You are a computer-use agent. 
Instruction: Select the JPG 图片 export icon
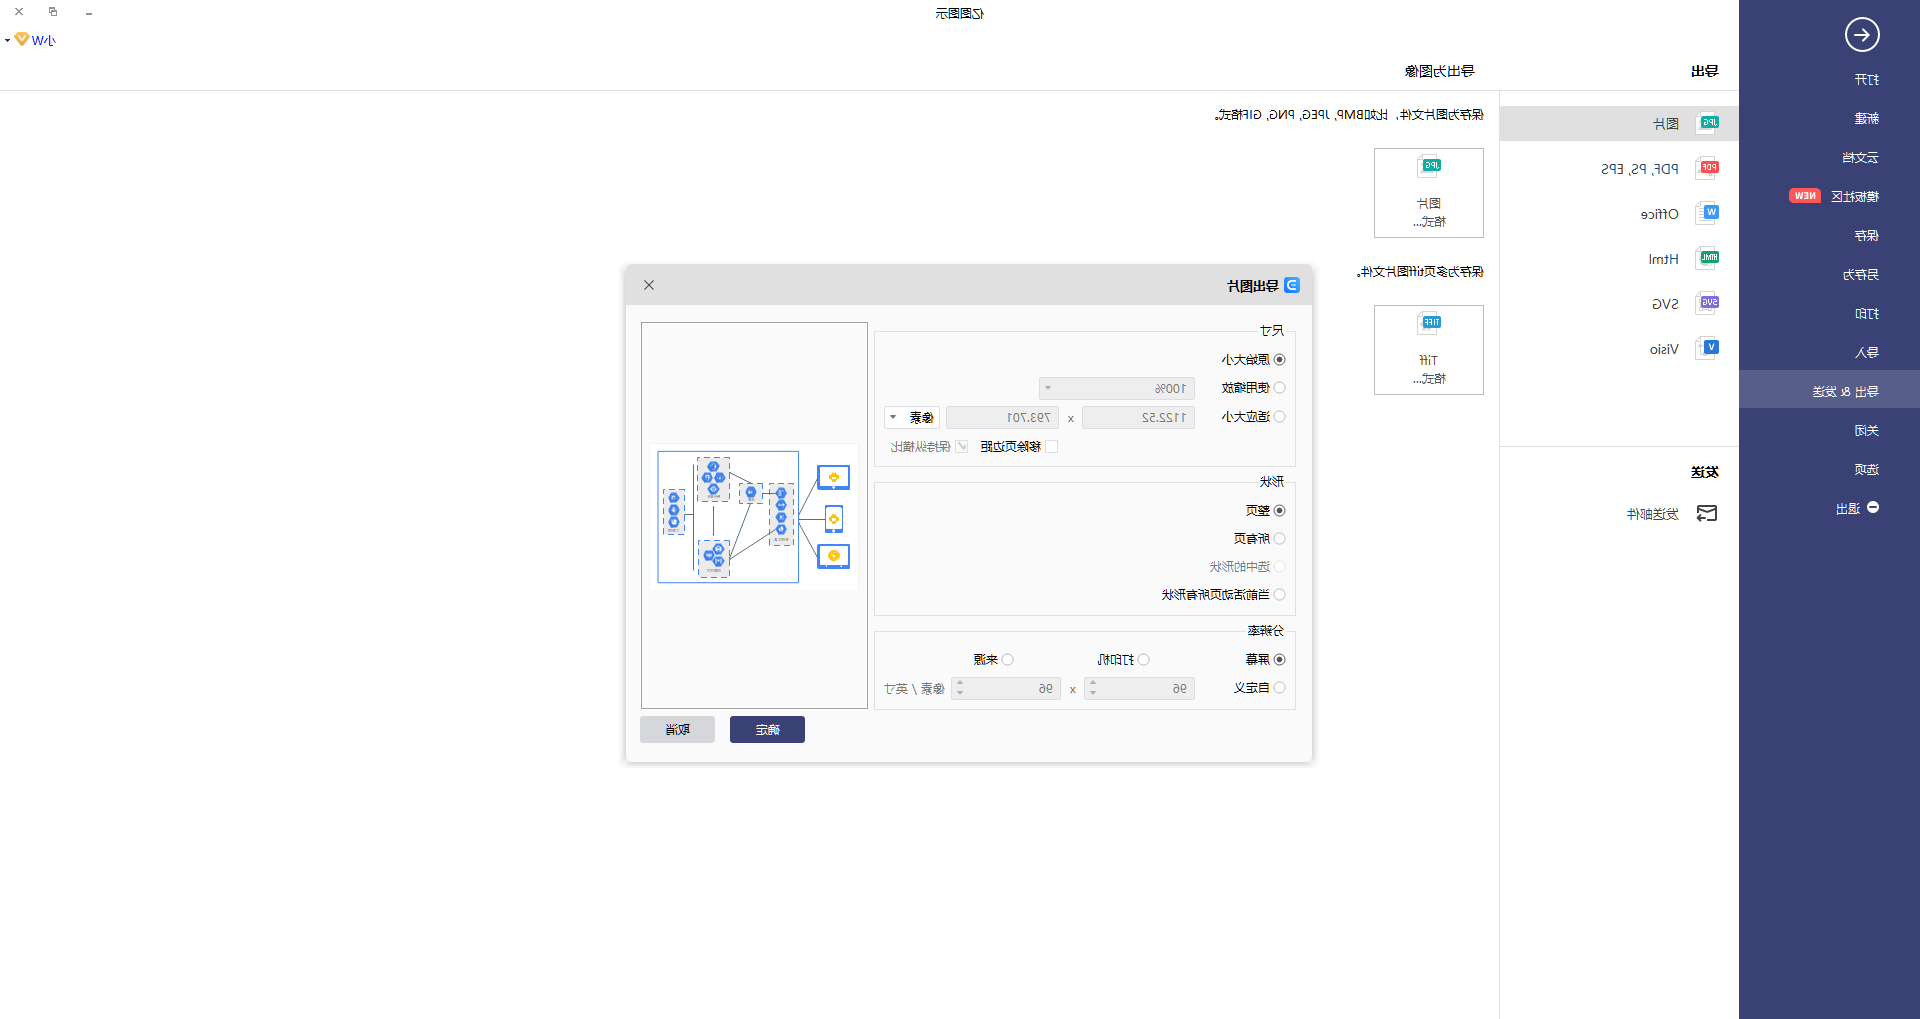[x=1709, y=123]
